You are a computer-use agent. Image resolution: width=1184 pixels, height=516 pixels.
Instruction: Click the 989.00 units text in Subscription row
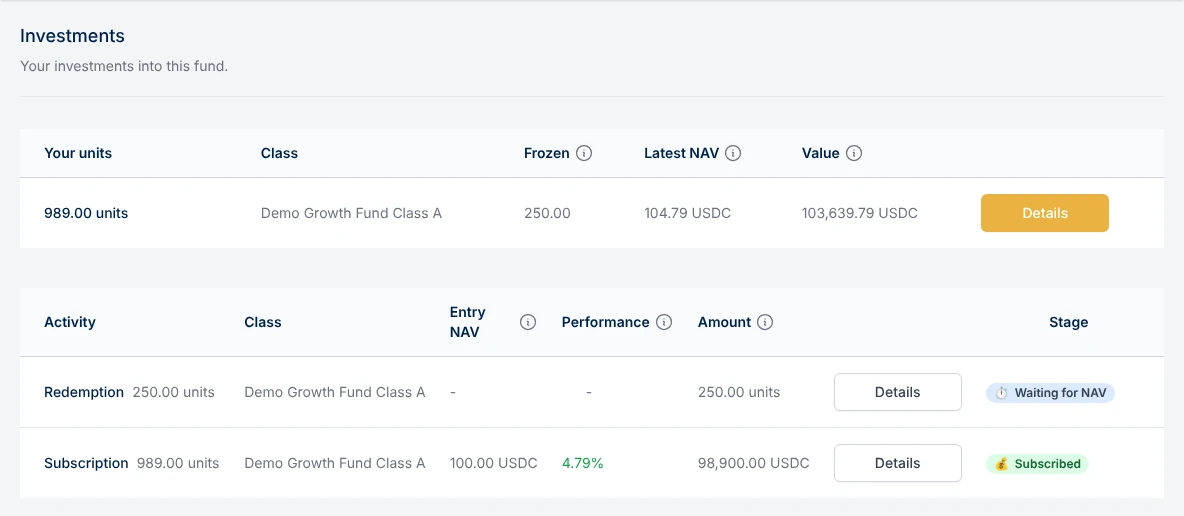click(x=178, y=463)
